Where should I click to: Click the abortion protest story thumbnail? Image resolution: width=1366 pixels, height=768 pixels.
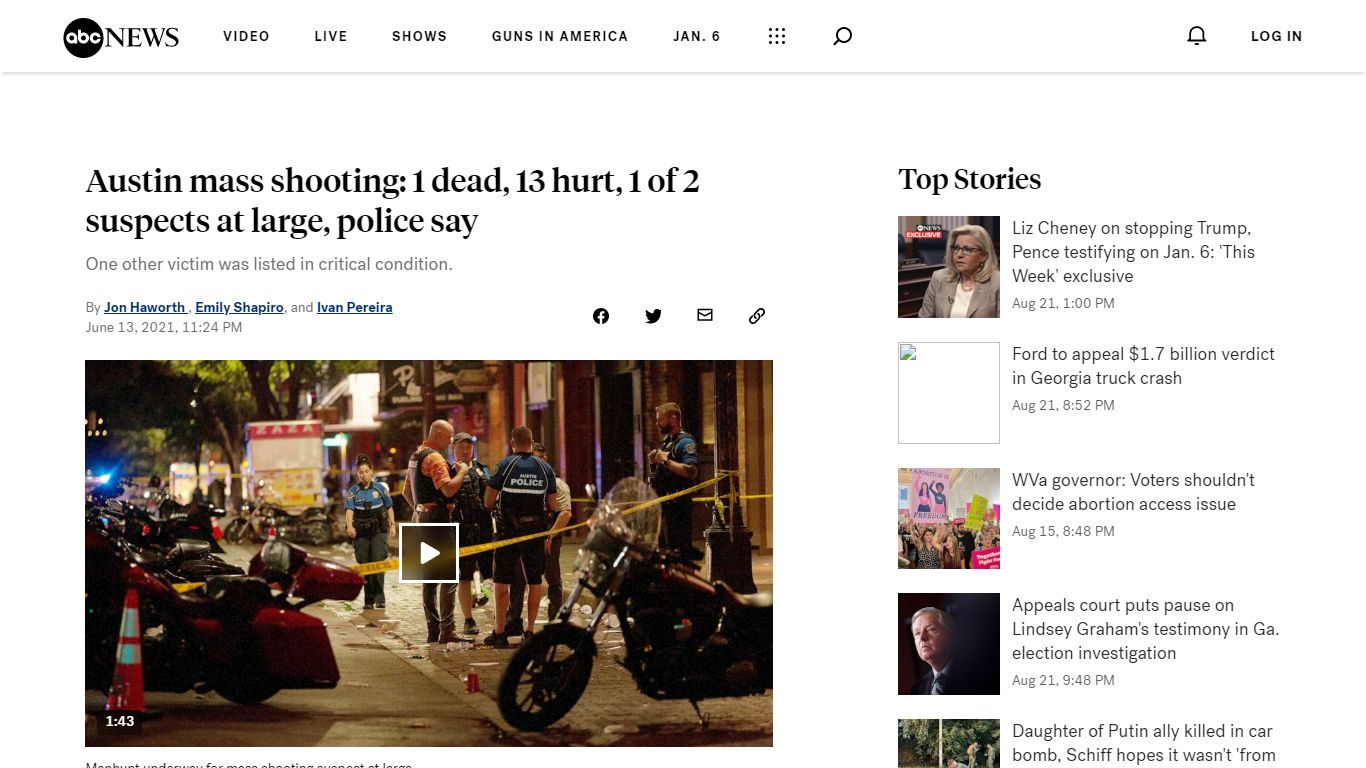point(949,519)
